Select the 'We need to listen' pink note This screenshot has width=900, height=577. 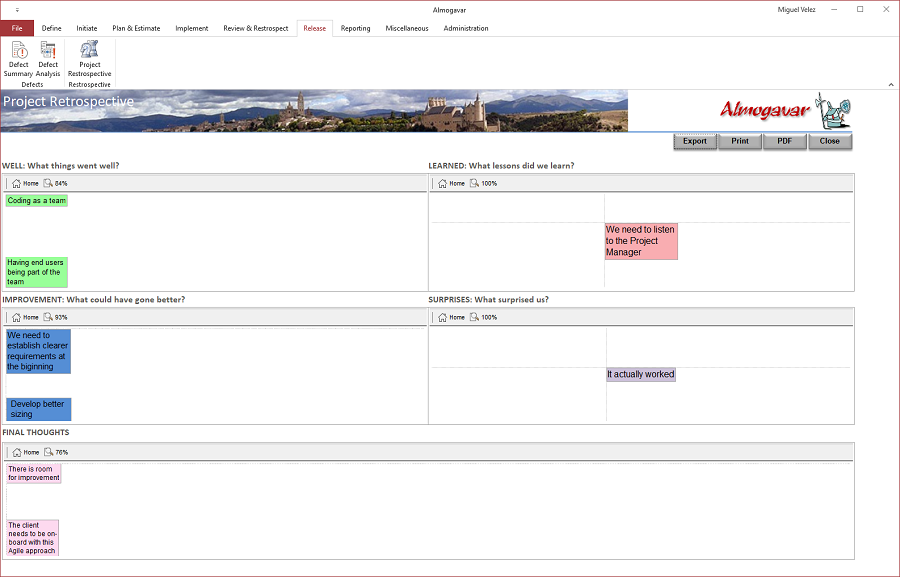[x=641, y=241]
